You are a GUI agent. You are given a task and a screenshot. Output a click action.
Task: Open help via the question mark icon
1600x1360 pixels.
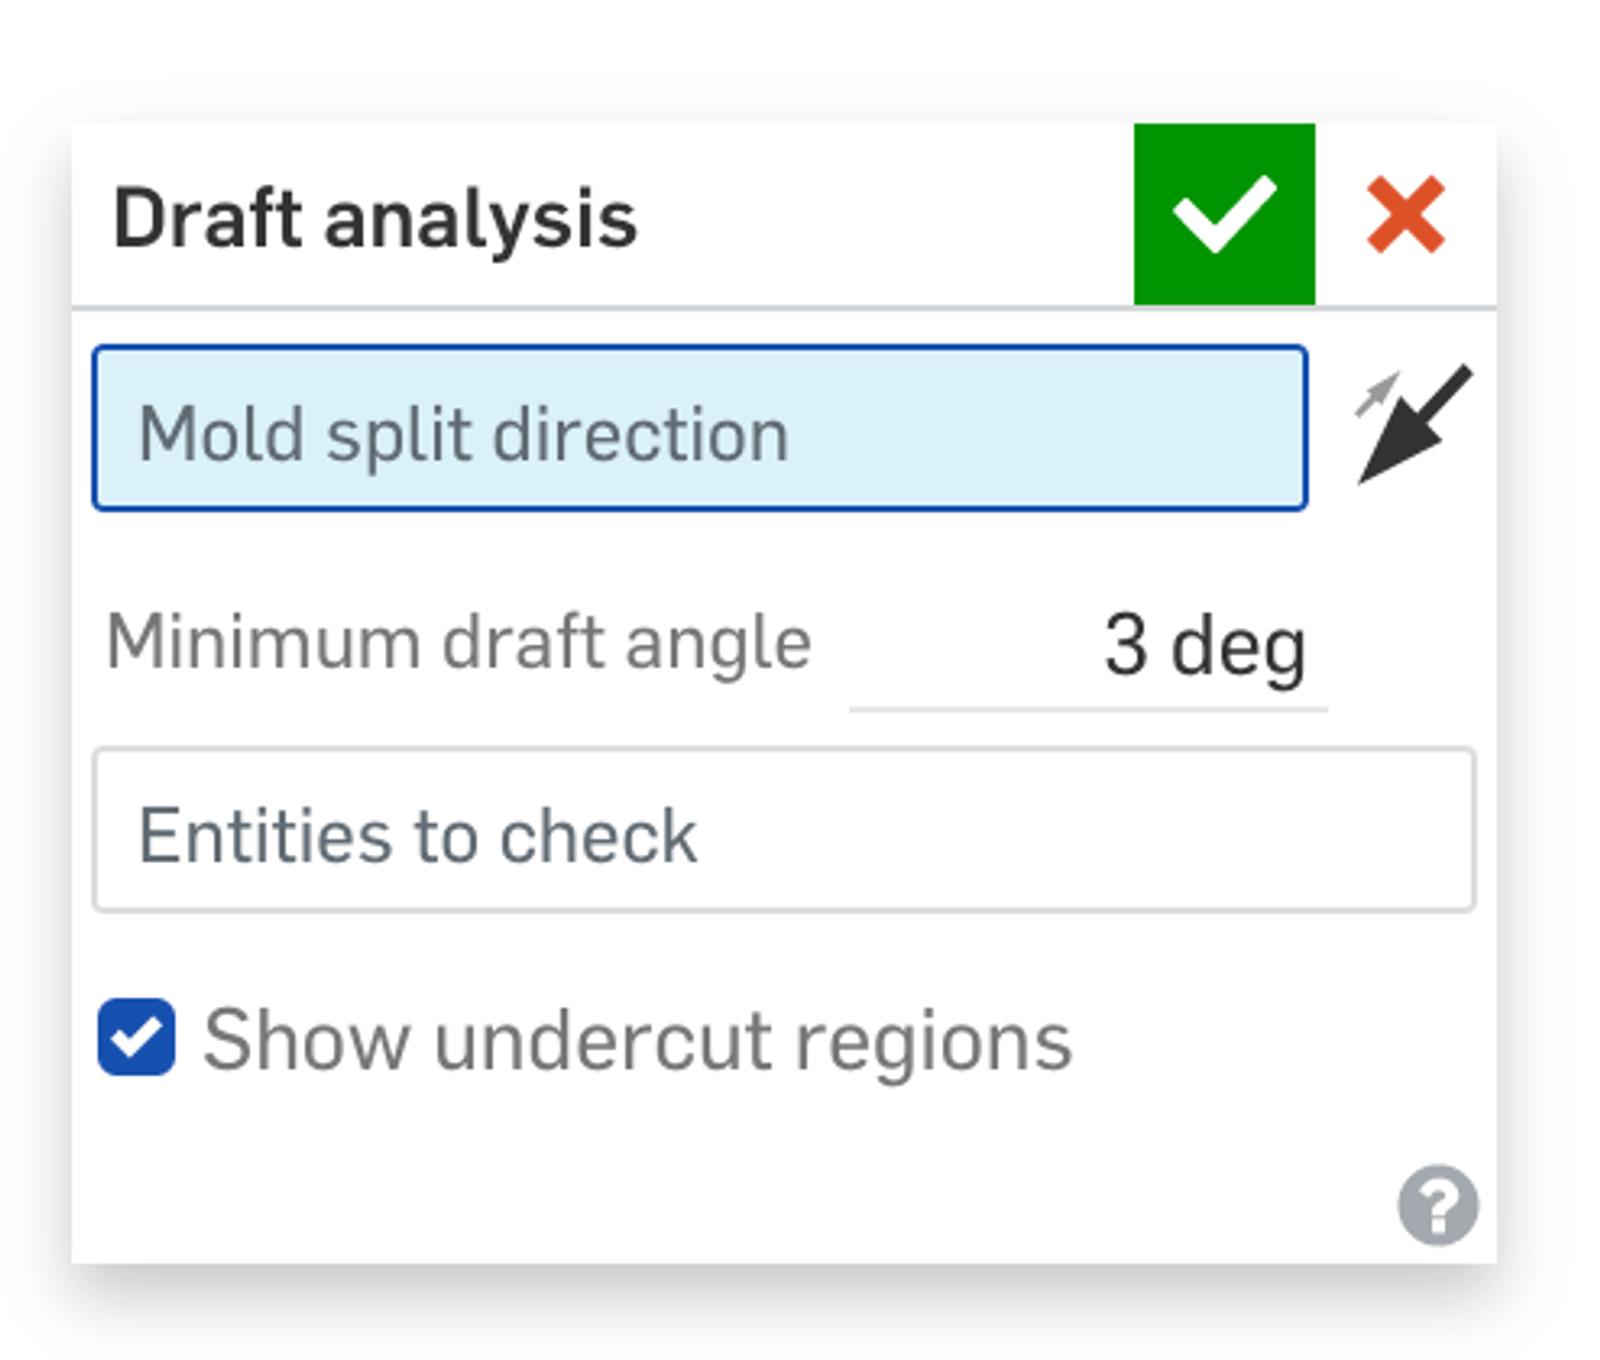[x=1437, y=1205]
